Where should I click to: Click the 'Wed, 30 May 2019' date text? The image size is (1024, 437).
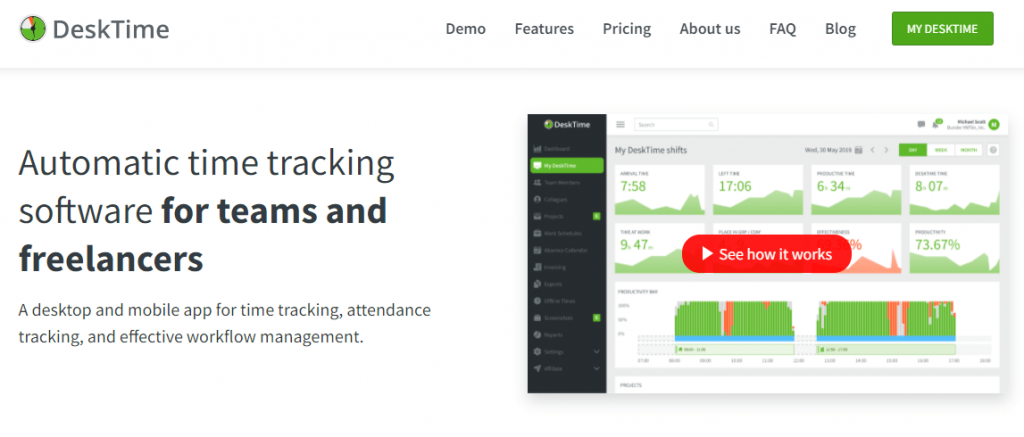[x=828, y=150]
